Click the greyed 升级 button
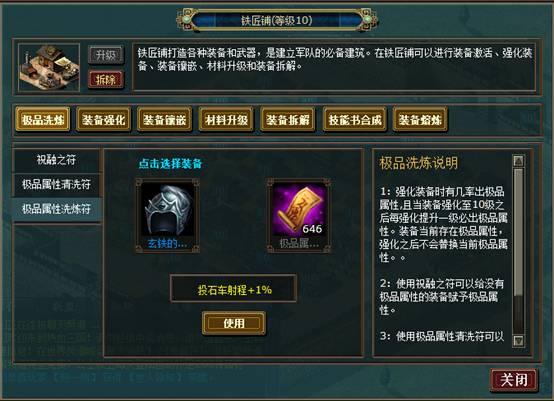The width and height of the screenshot is (554, 401). tap(106, 55)
